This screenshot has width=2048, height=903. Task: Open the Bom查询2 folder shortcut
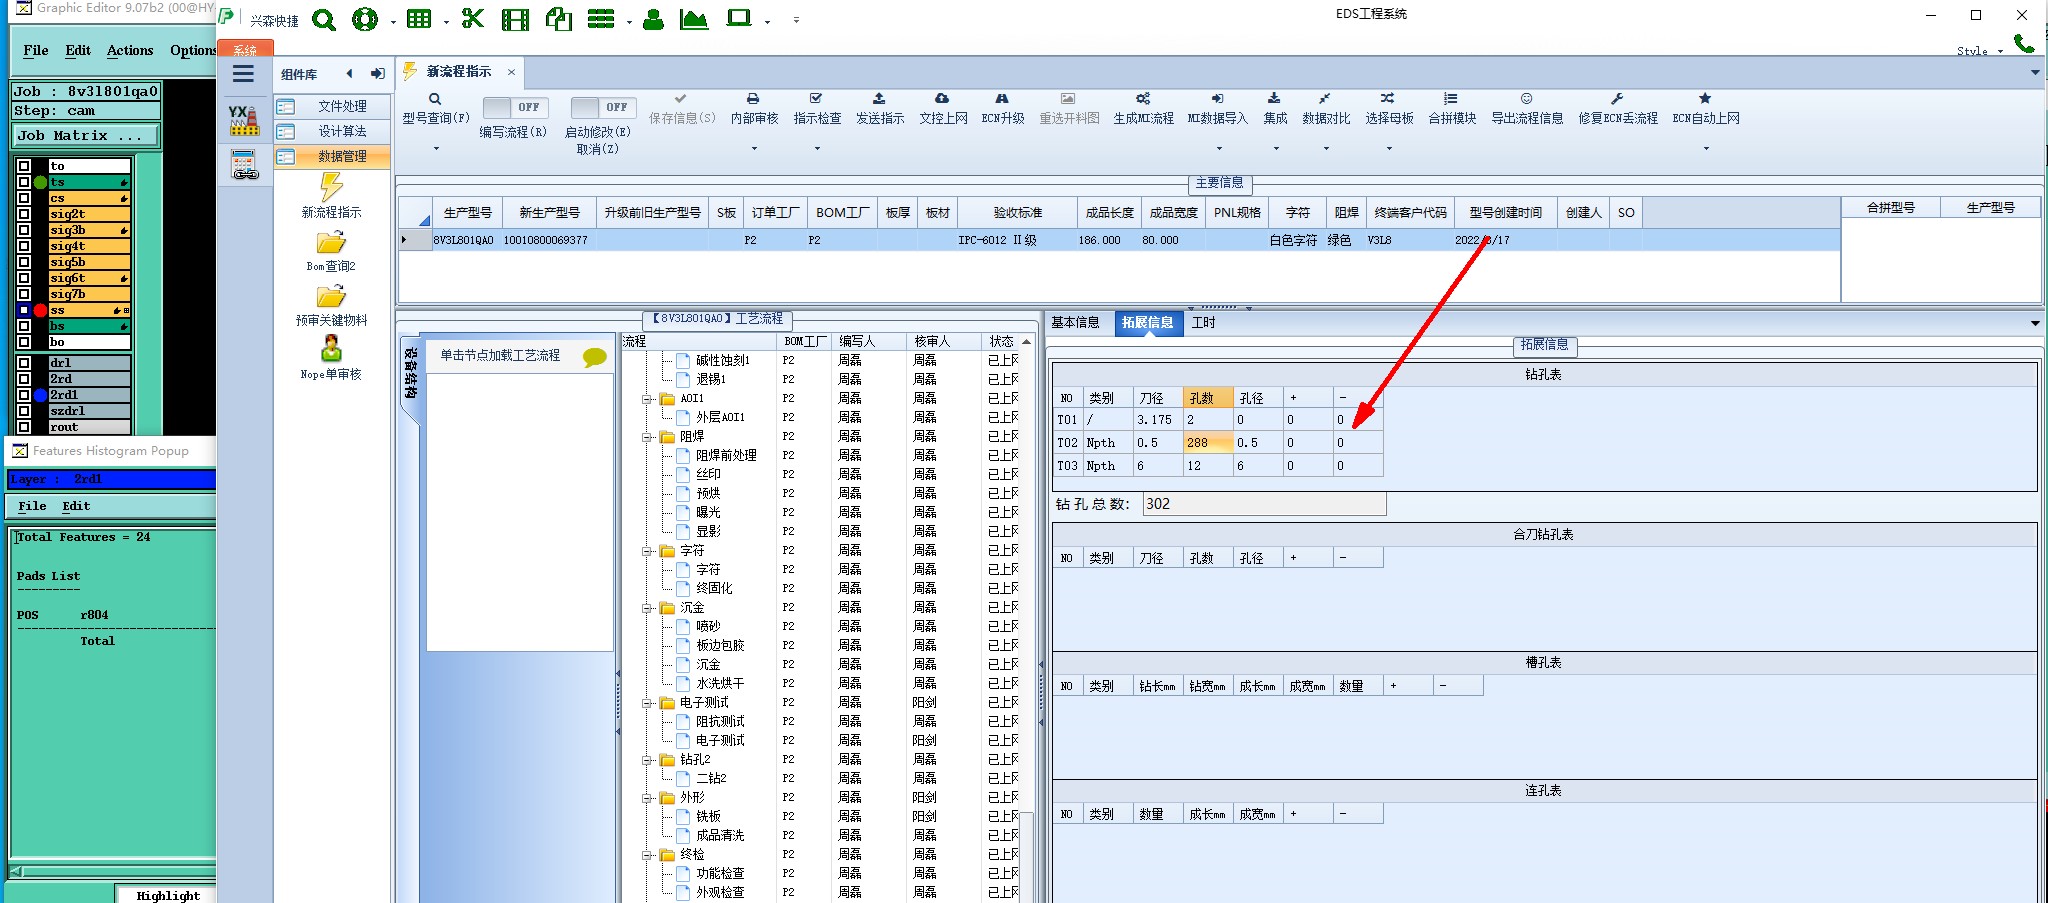(331, 250)
